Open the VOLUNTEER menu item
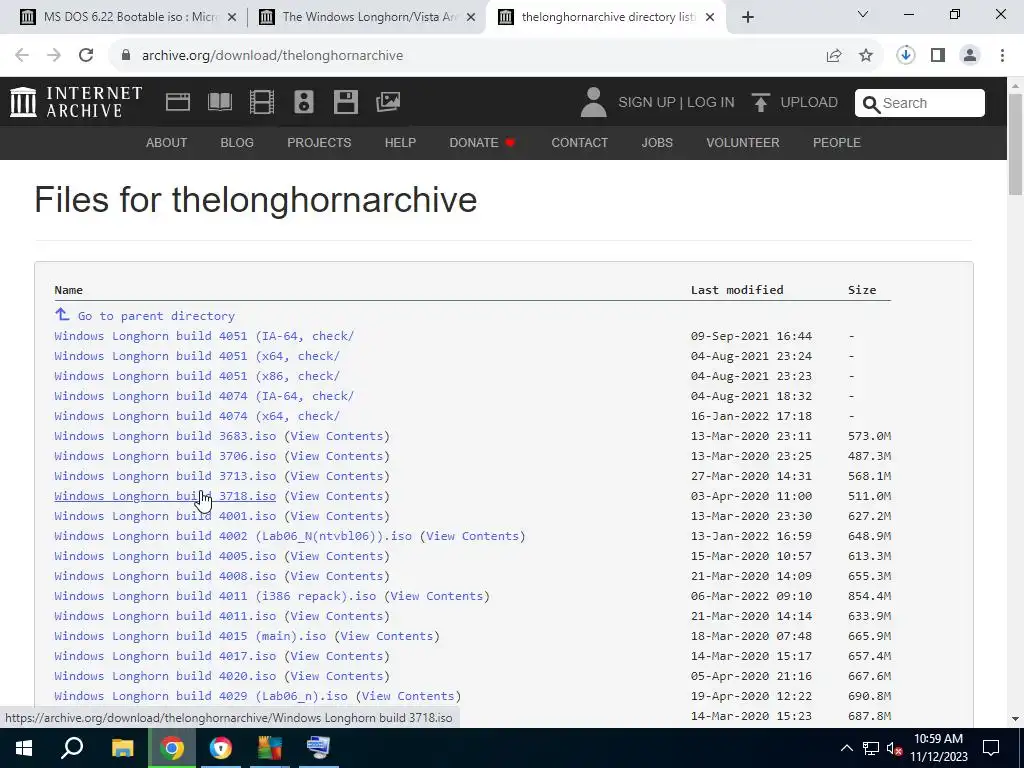 (743, 142)
